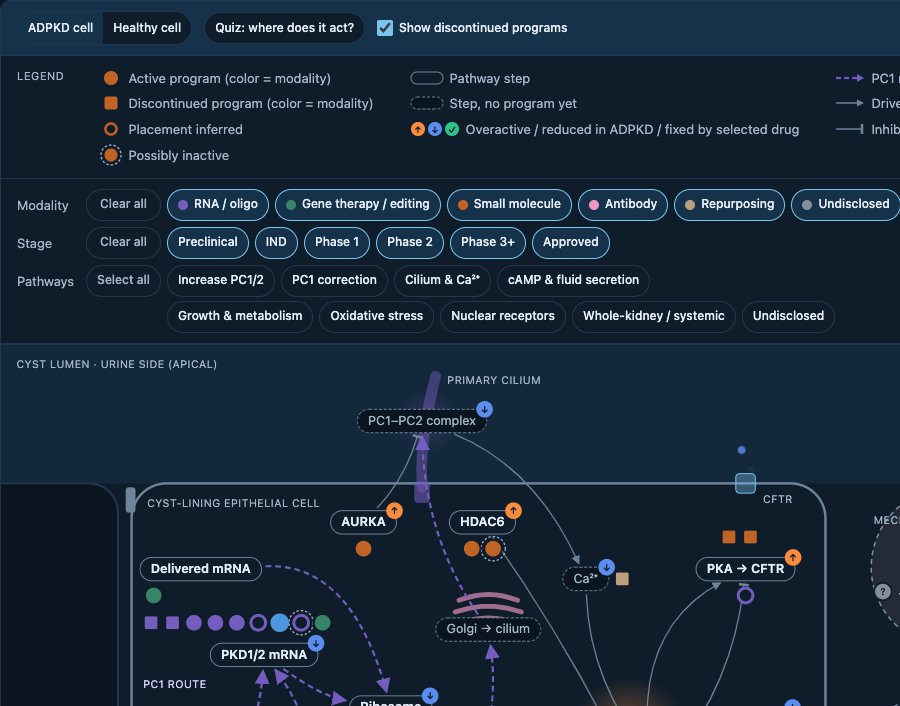Select the PC1 correction pathway
This screenshot has width=900, height=706.
(334, 280)
